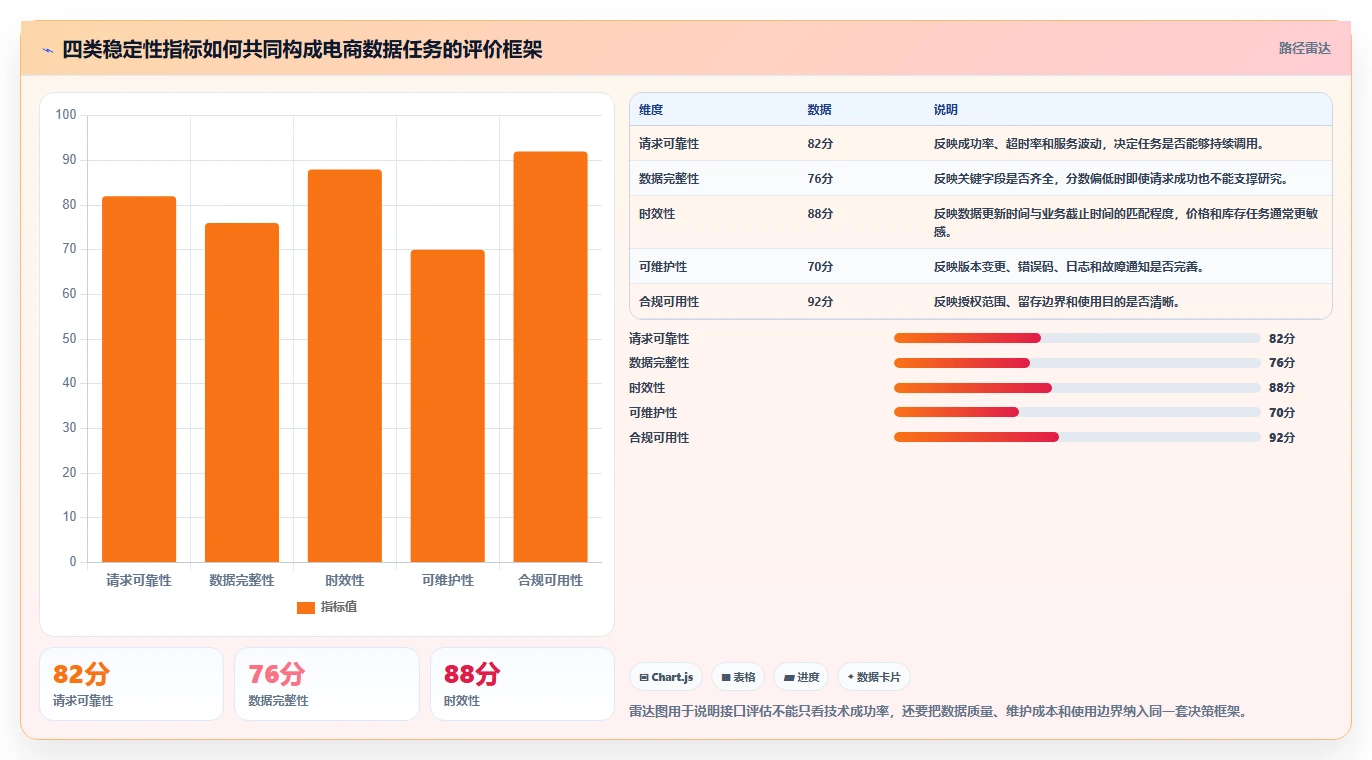Image resolution: width=1372 pixels, height=760 pixels.
Task: Click the 50 y-axis tick label
Action: (69, 339)
